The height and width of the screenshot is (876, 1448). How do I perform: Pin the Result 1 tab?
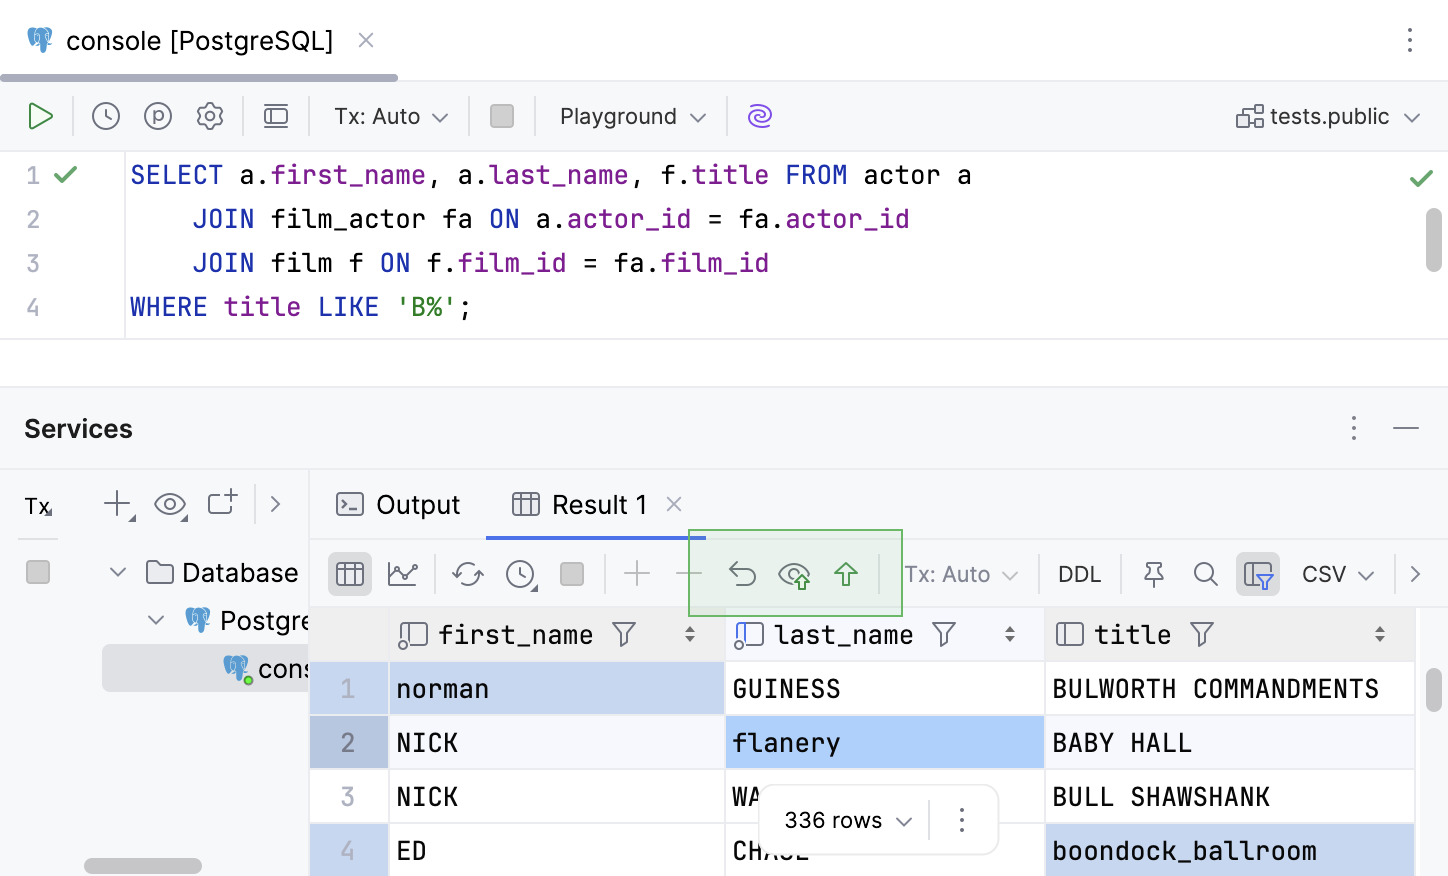(1153, 574)
